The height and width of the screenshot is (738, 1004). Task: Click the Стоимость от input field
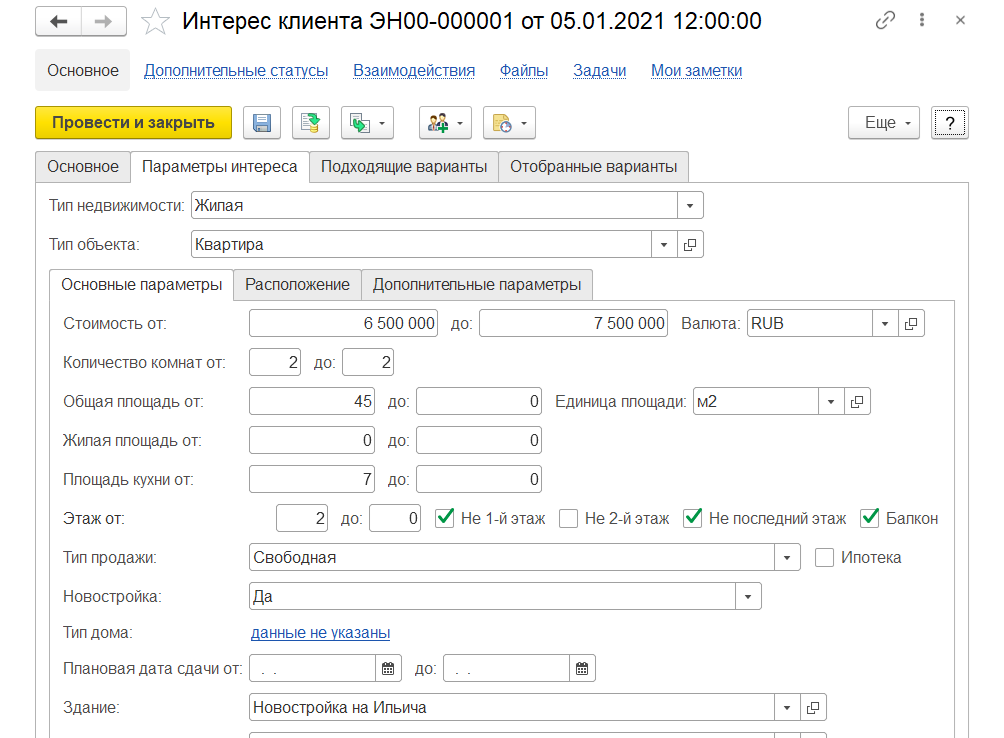[343, 324]
